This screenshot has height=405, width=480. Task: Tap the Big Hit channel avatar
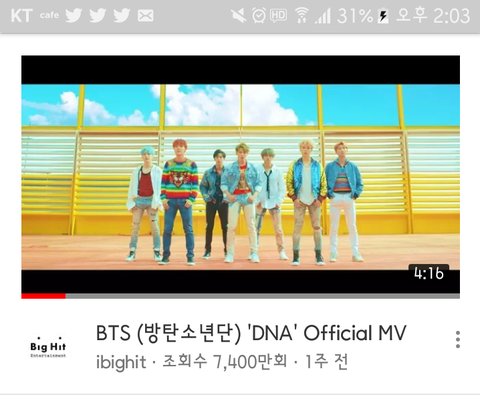pyautogui.click(x=48, y=347)
